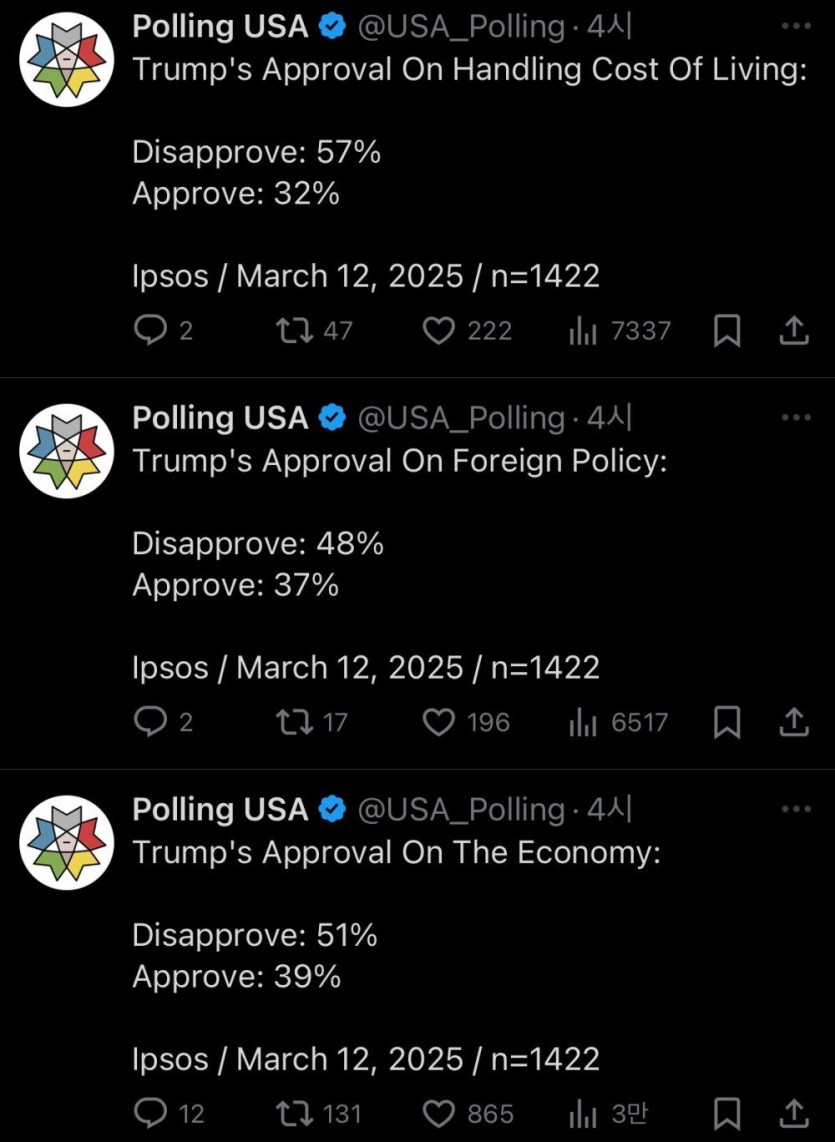835x1142 pixels.
Task: Like the Cost Of Living approval tweet
Action: 438,331
